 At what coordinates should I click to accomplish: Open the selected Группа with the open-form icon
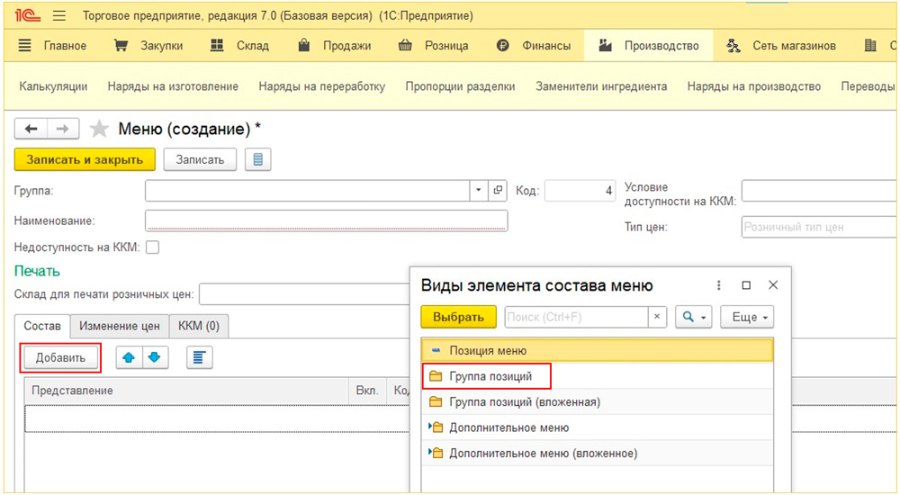[497, 190]
